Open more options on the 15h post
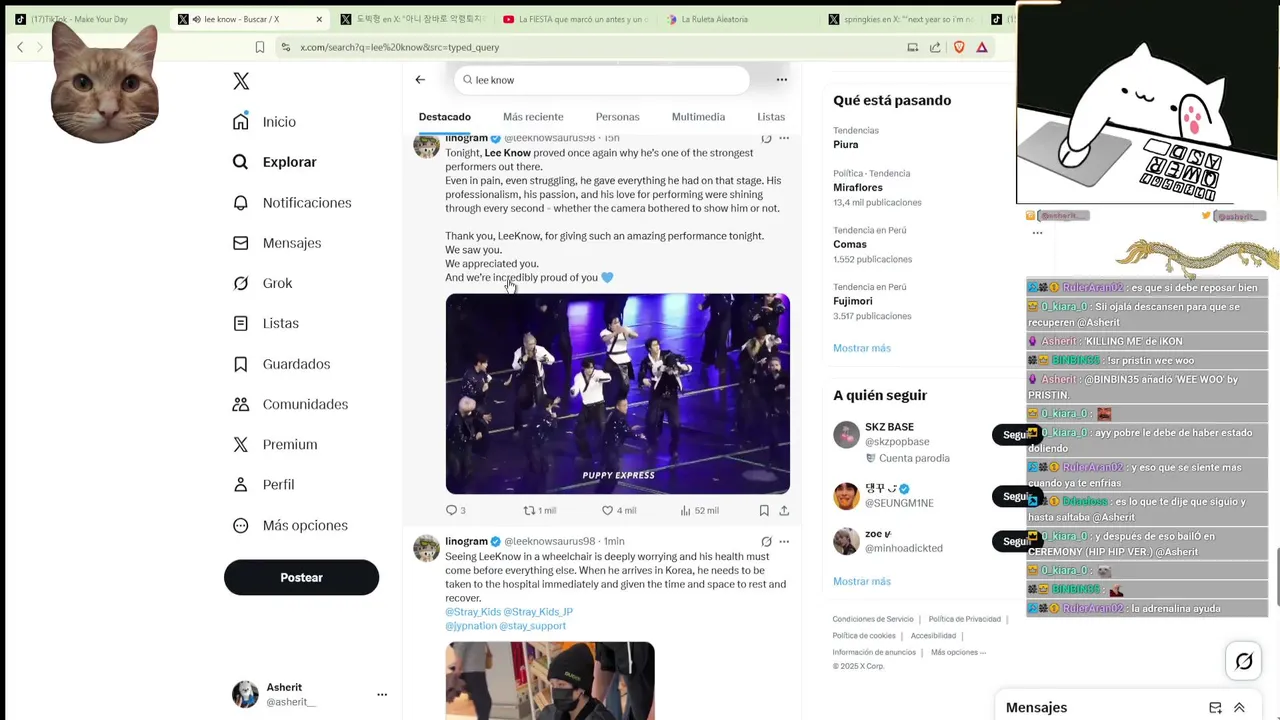 pyautogui.click(x=784, y=138)
